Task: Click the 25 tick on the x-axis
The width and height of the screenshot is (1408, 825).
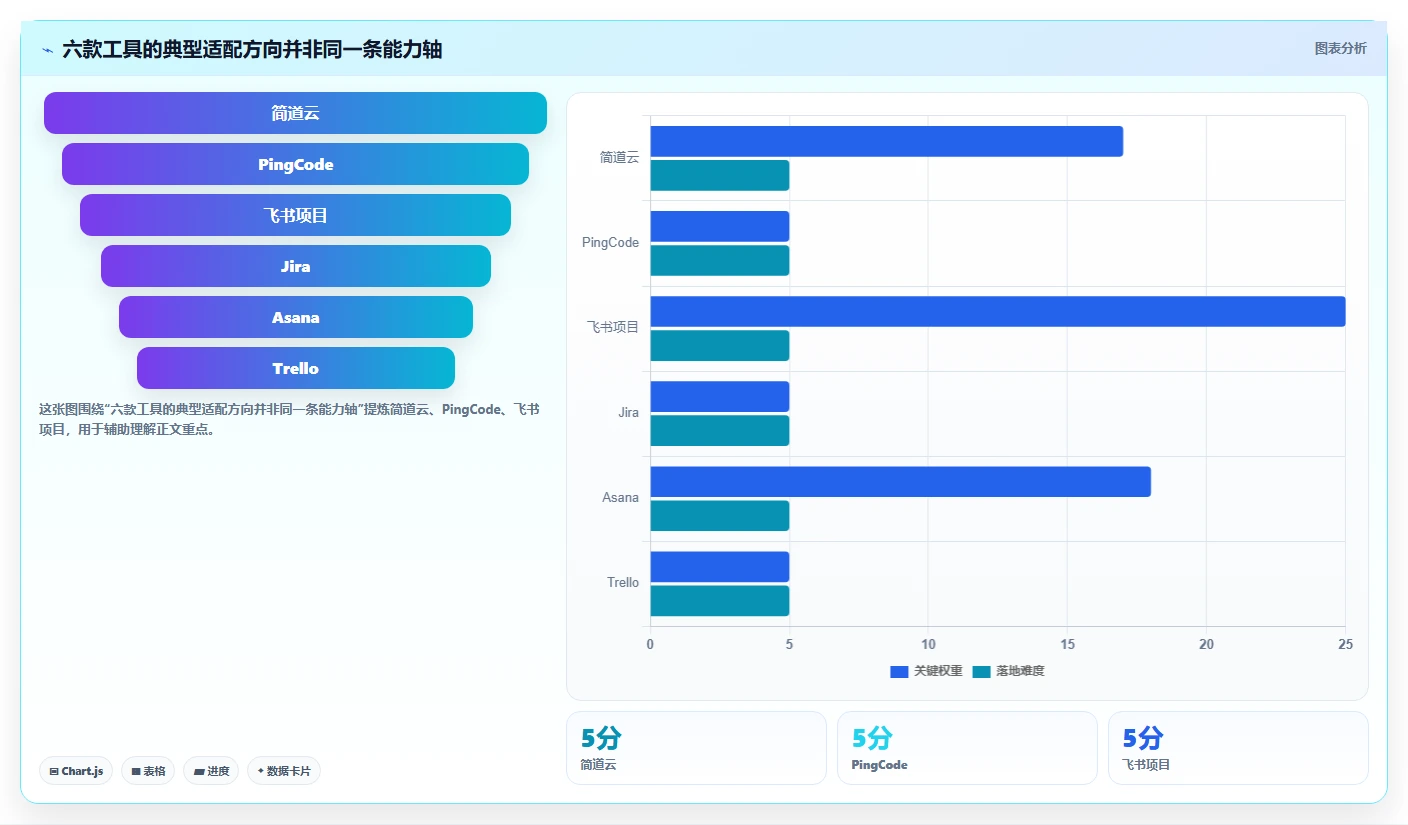Action: point(1345,644)
